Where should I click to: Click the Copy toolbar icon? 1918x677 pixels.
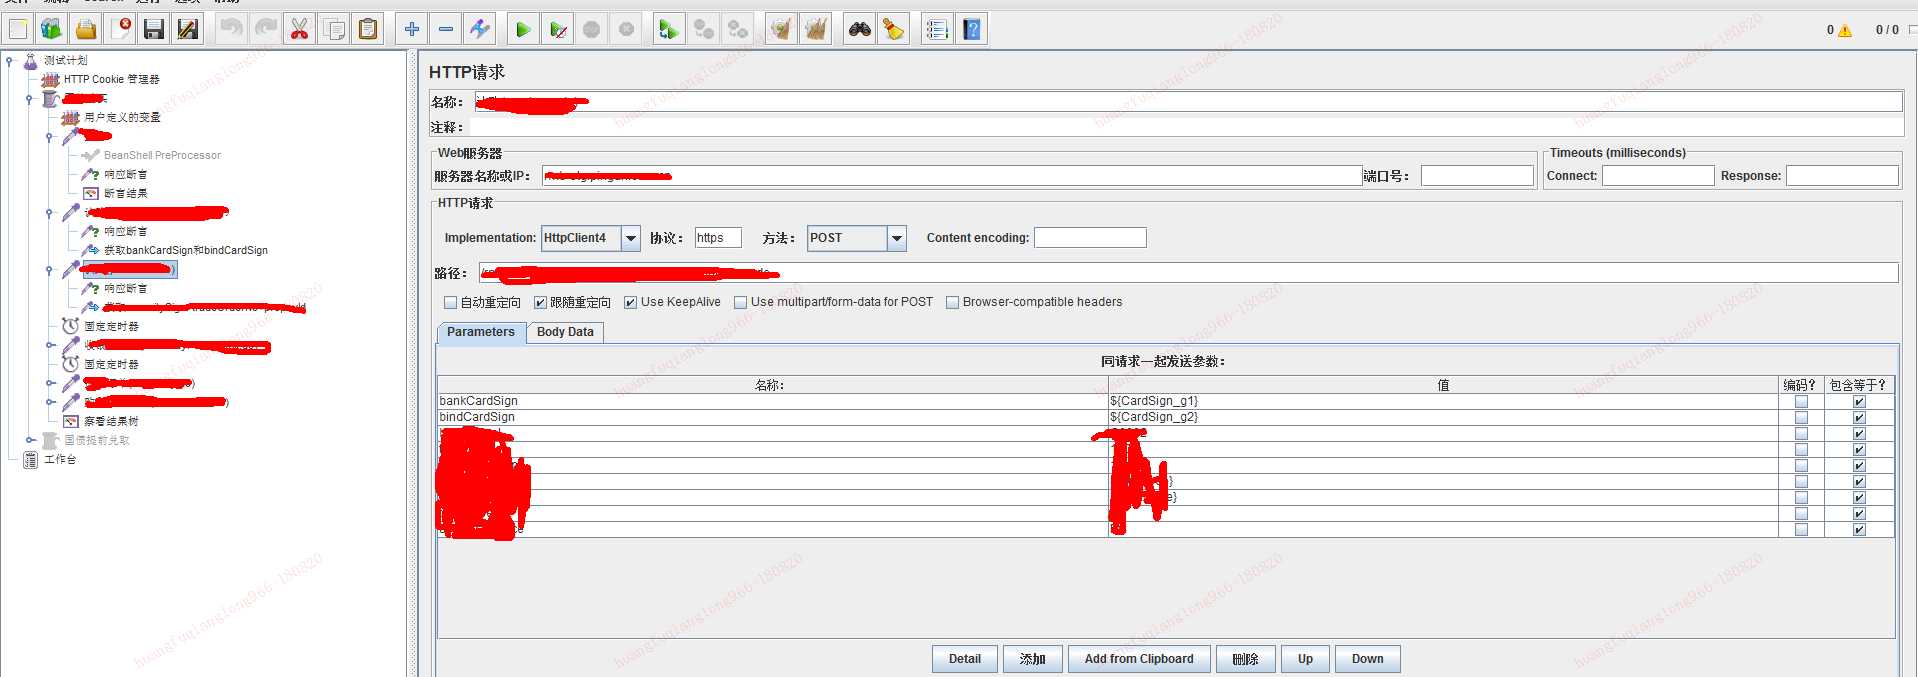(334, 30)
